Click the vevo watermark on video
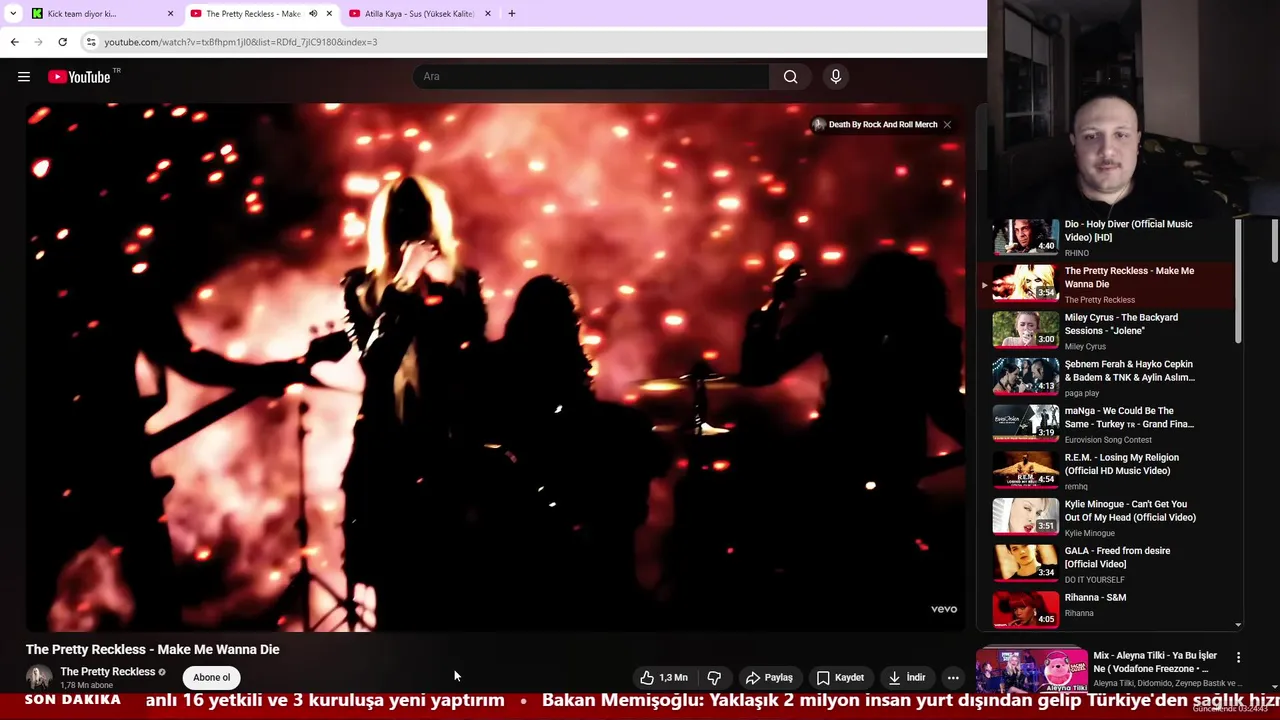This screenshot has width=1280, height=720. (x=944, y=609)
